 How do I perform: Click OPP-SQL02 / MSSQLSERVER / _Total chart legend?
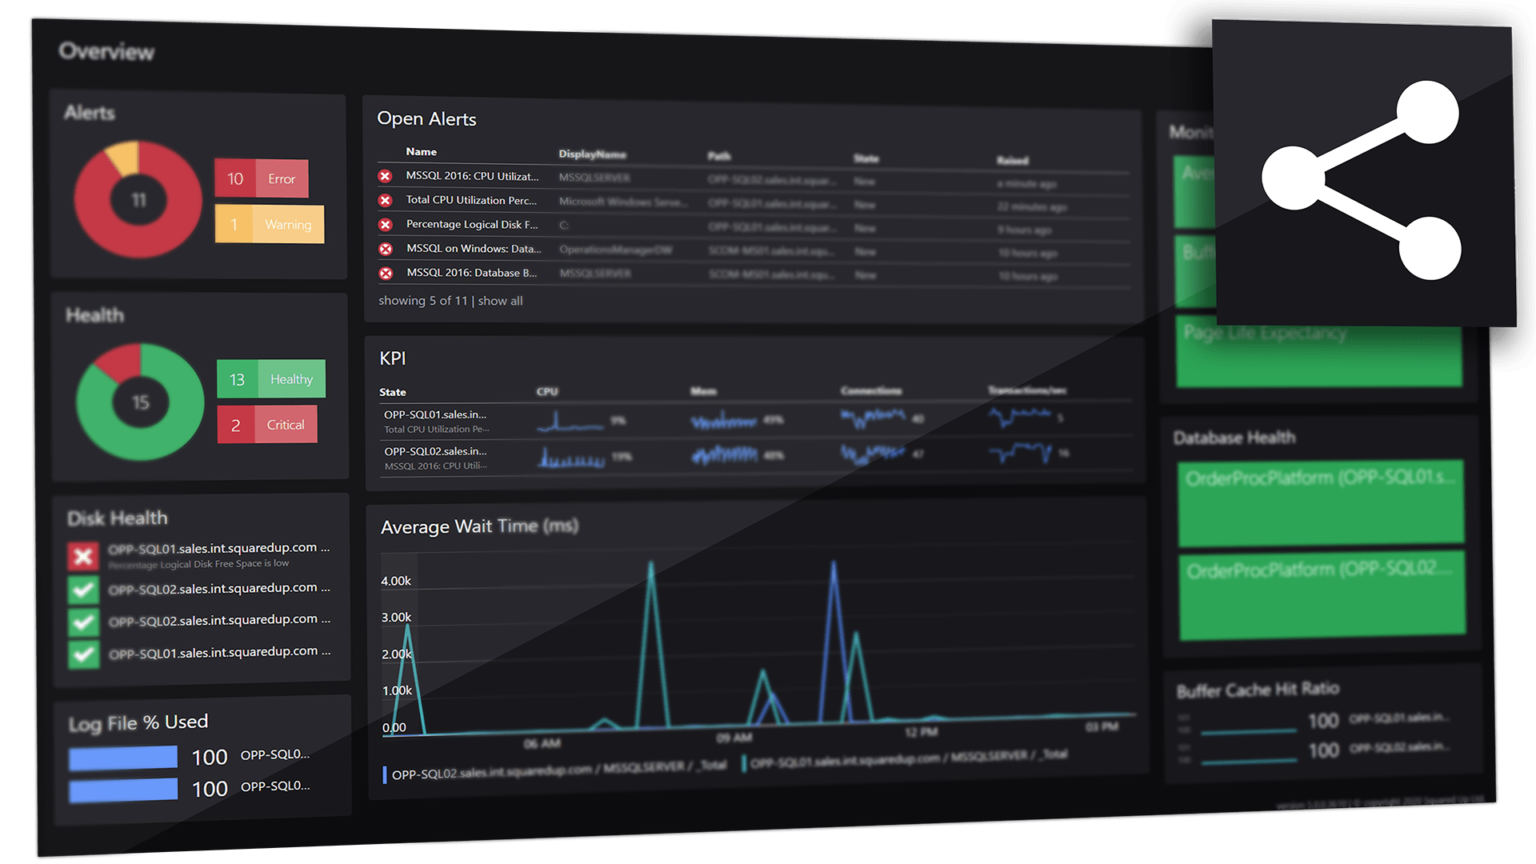click(555, 769)
